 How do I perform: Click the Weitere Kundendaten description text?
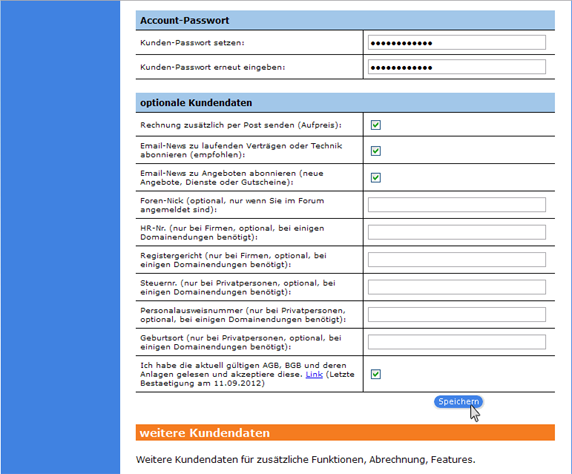(306, 459)
